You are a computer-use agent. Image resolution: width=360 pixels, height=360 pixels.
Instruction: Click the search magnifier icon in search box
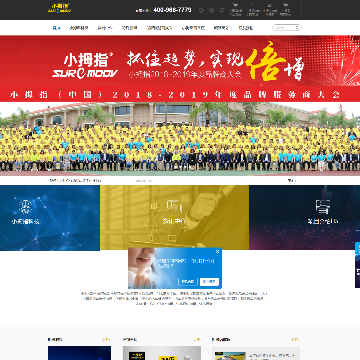tap(297, 28)
